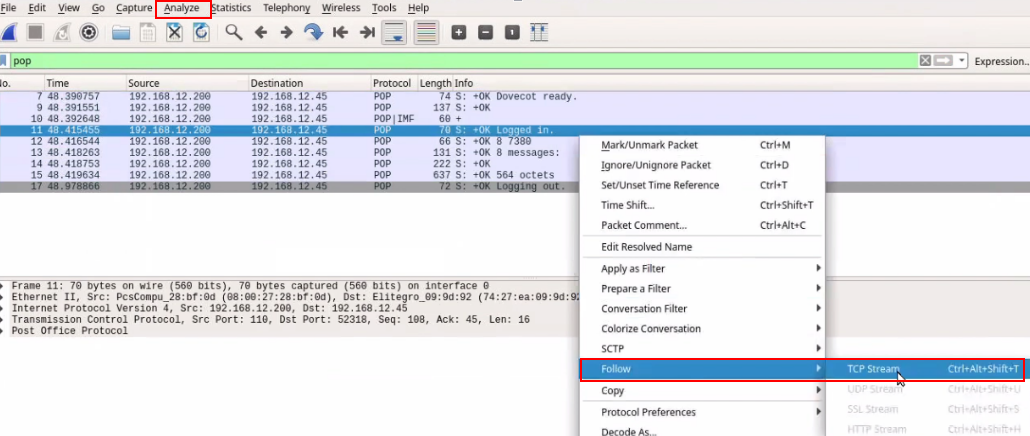Close the capture file
The height and width of the screenshot is (436, 1030).
point(174,32)
